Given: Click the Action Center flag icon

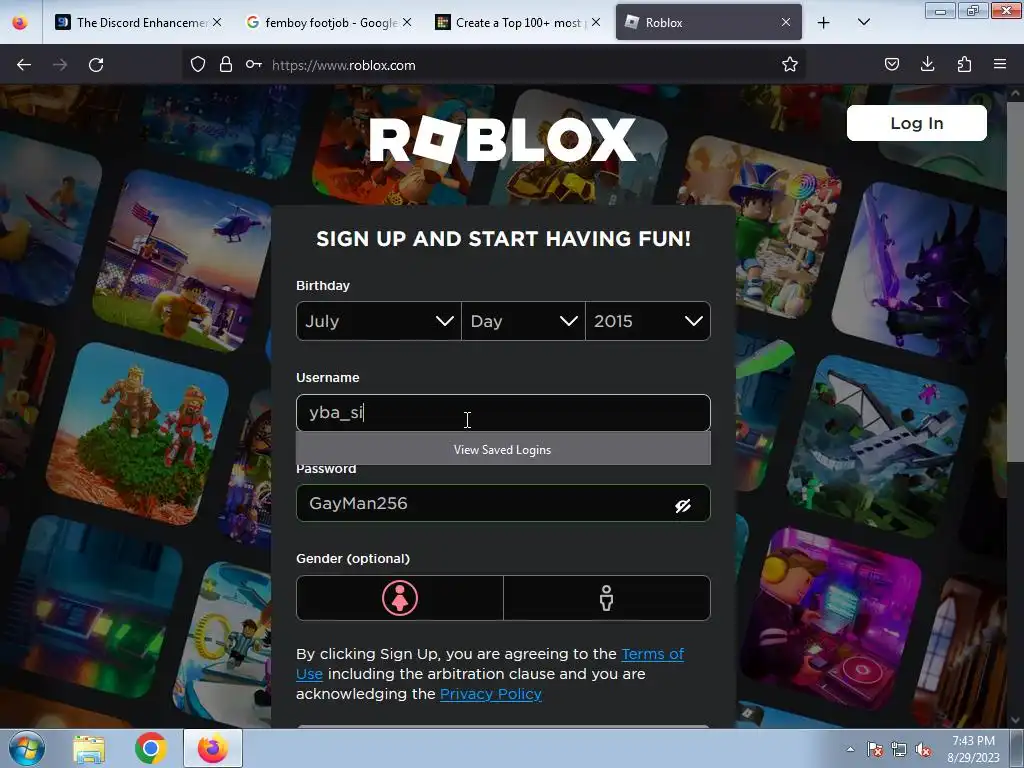Looking at the screenshot, I should coord(874,749).
